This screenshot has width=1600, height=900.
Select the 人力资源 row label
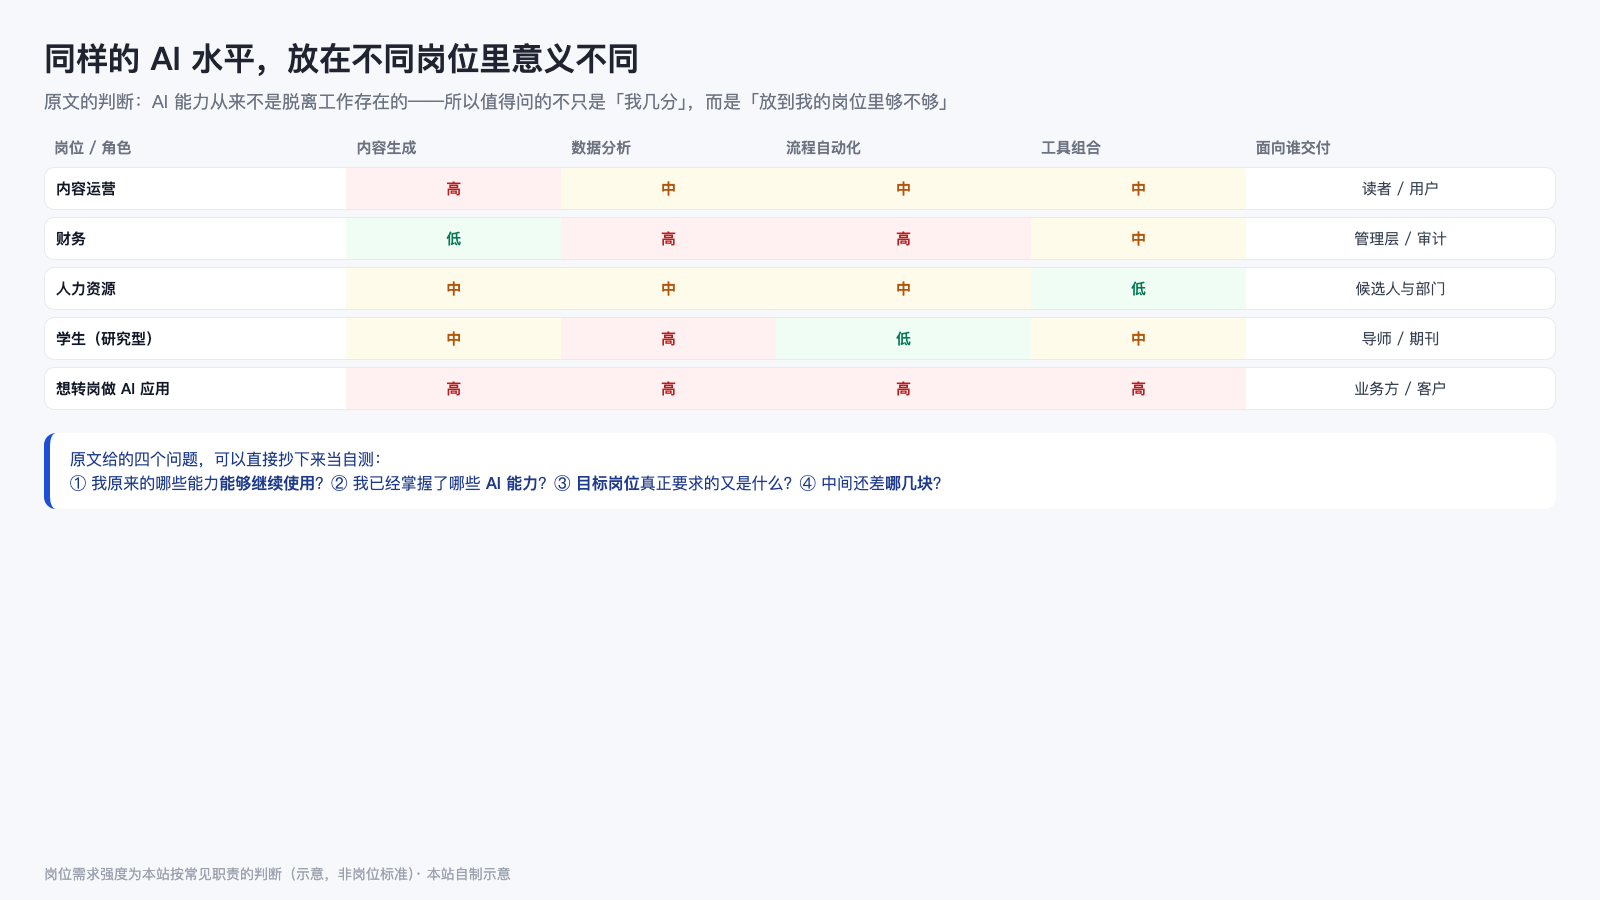(86, 289)
